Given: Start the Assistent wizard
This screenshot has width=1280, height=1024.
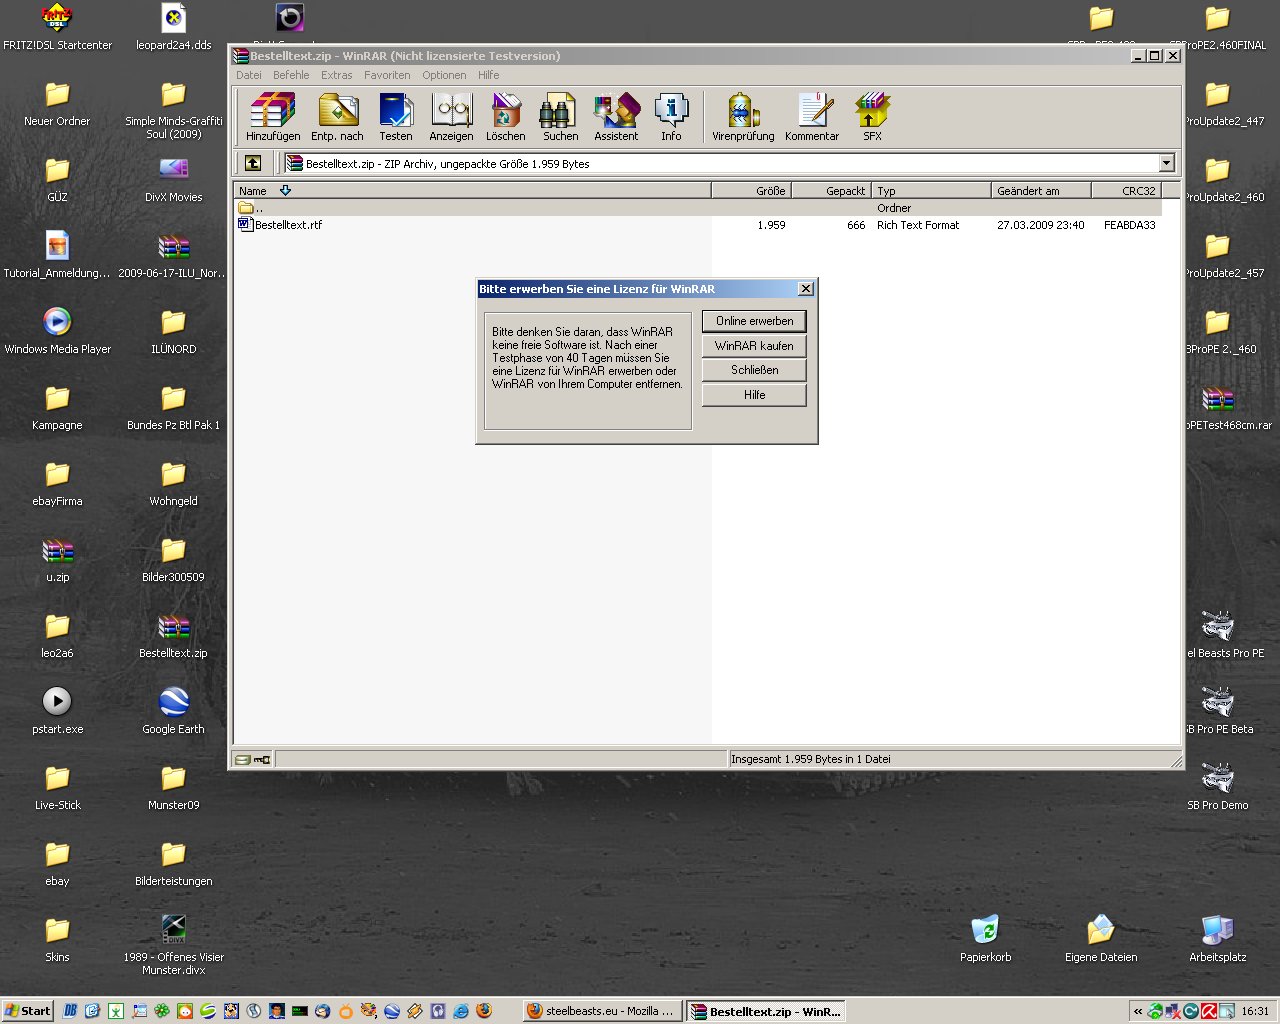Looking at the screenshot, I should pos(616,116).
